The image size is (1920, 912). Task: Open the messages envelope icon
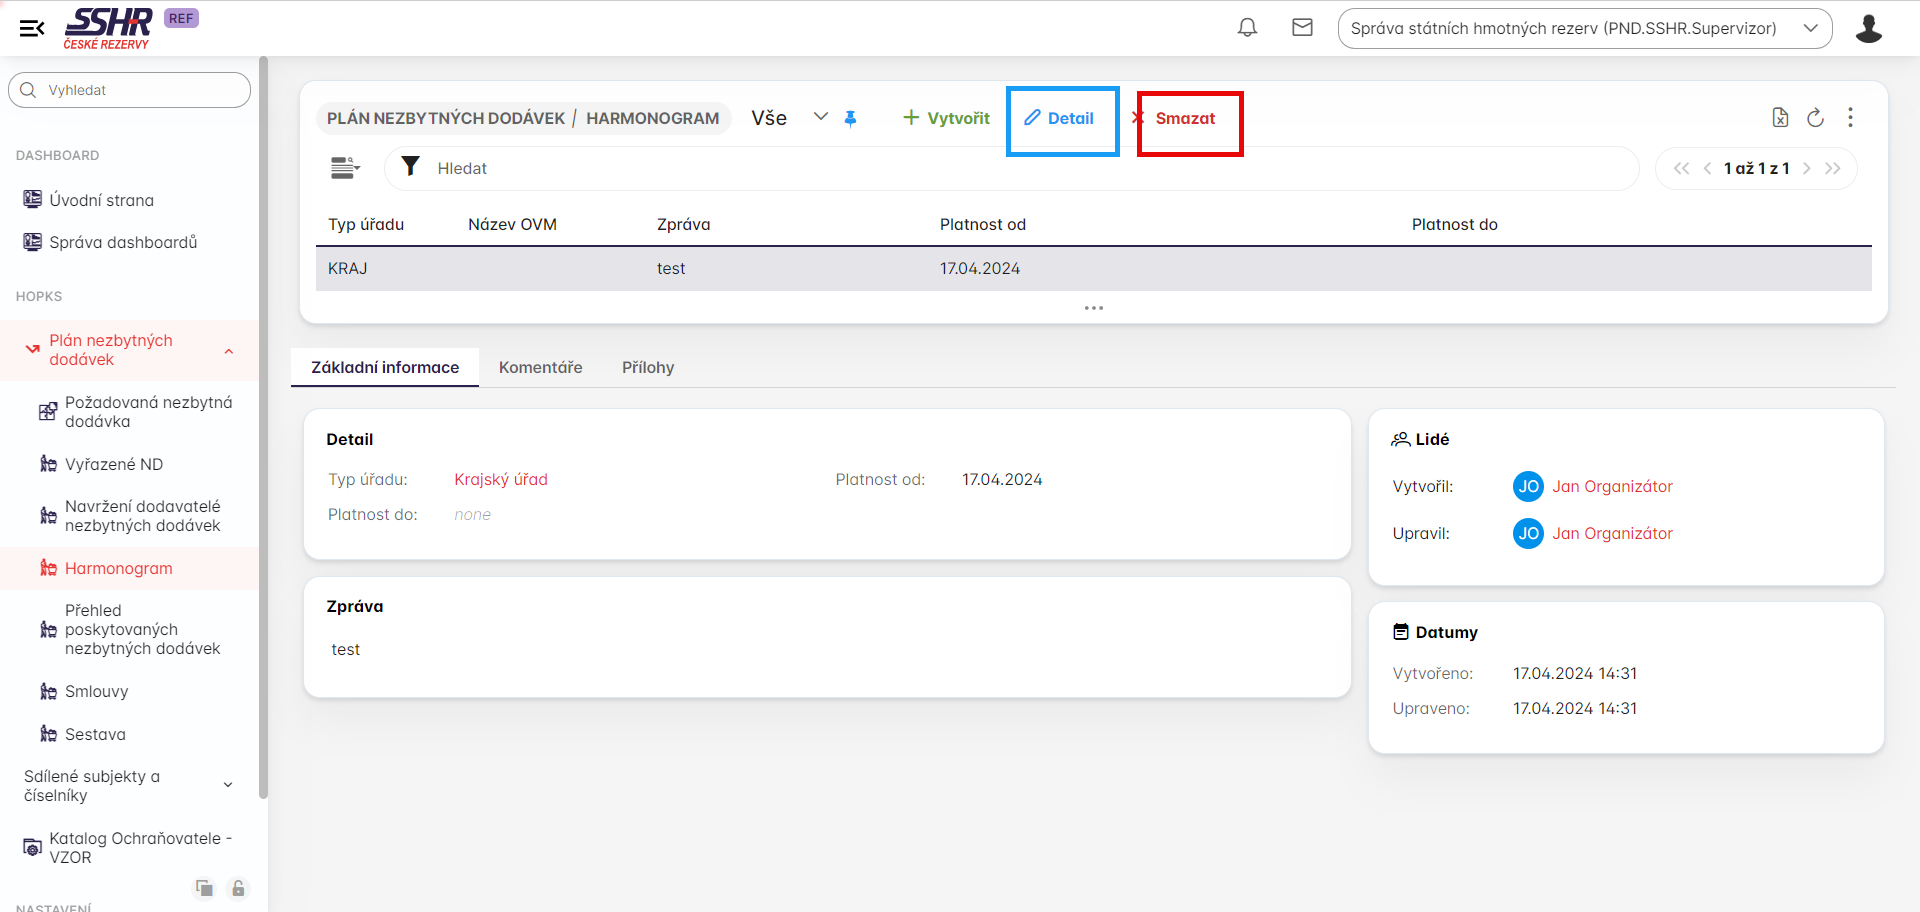tap(1302, 28)
